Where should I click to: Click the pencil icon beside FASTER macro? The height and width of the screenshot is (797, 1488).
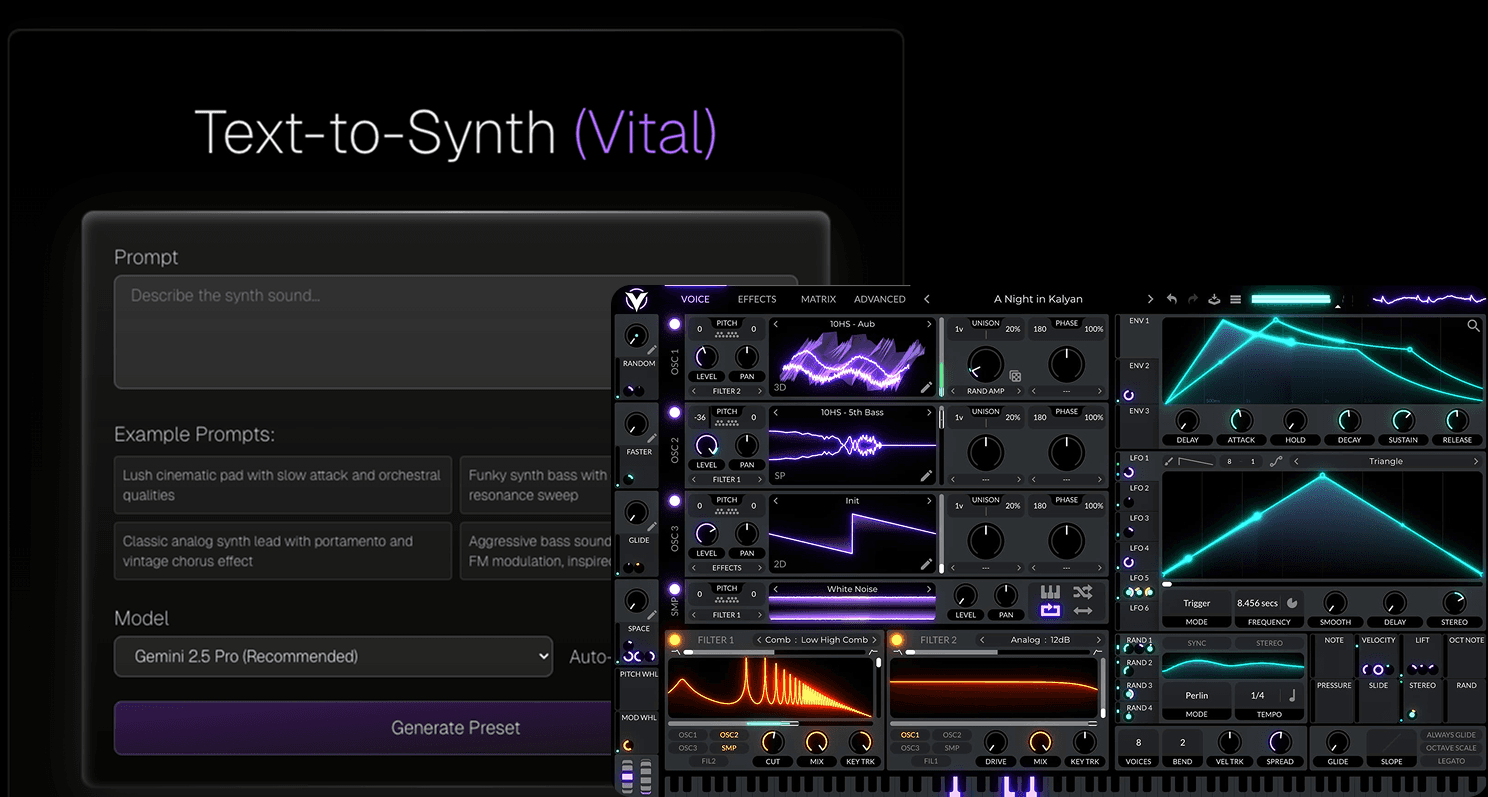point(652,439)
